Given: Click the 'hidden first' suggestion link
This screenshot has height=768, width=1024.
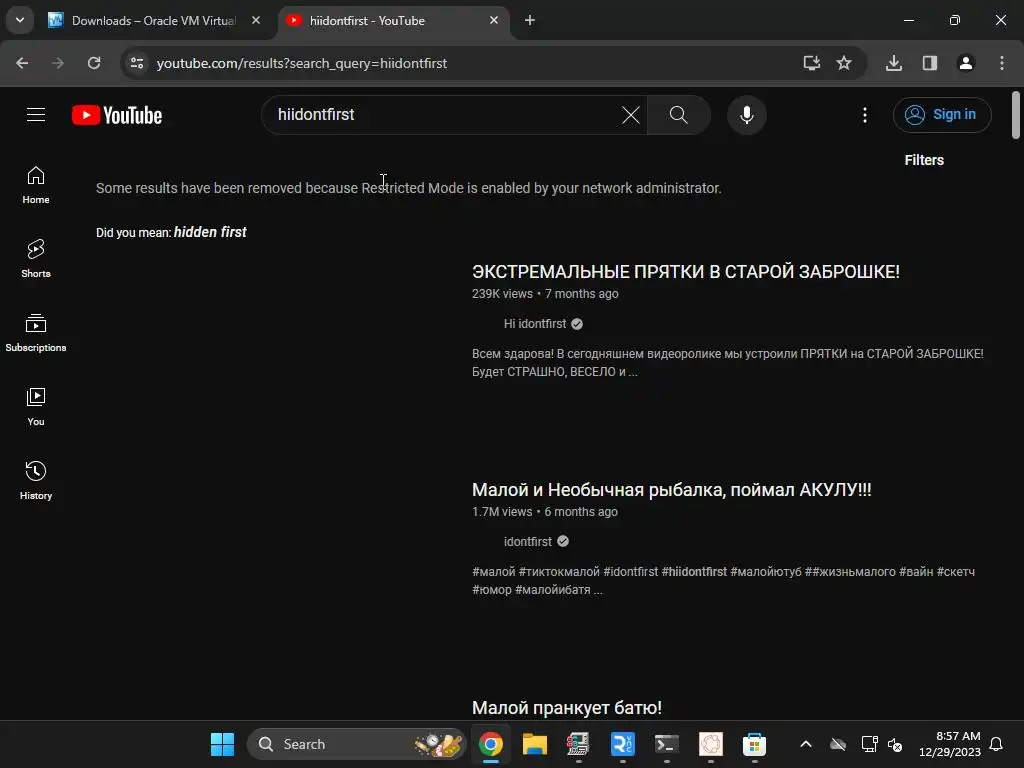Looking at the screenshot, I should 210,232.
